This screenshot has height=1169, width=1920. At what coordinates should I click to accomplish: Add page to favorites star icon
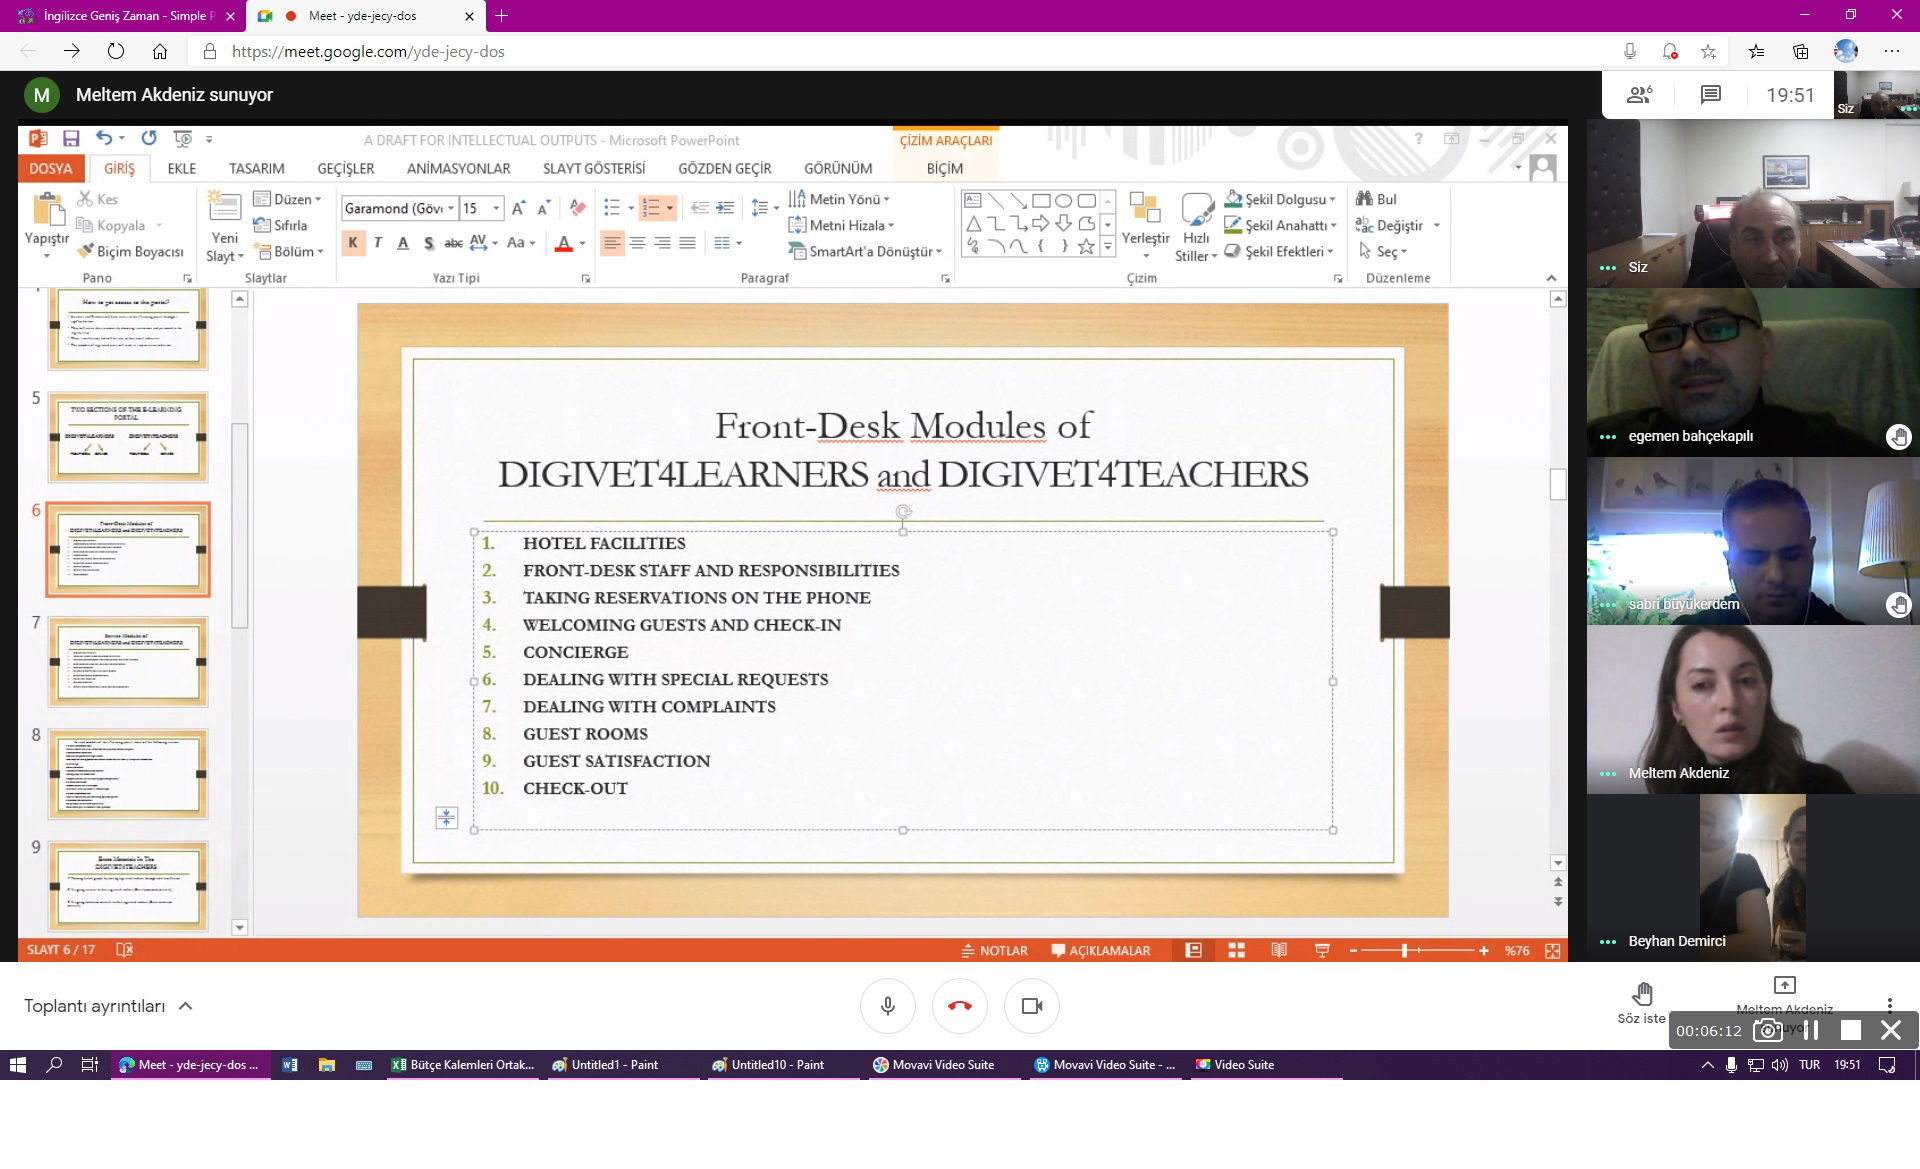(1708, 51)
